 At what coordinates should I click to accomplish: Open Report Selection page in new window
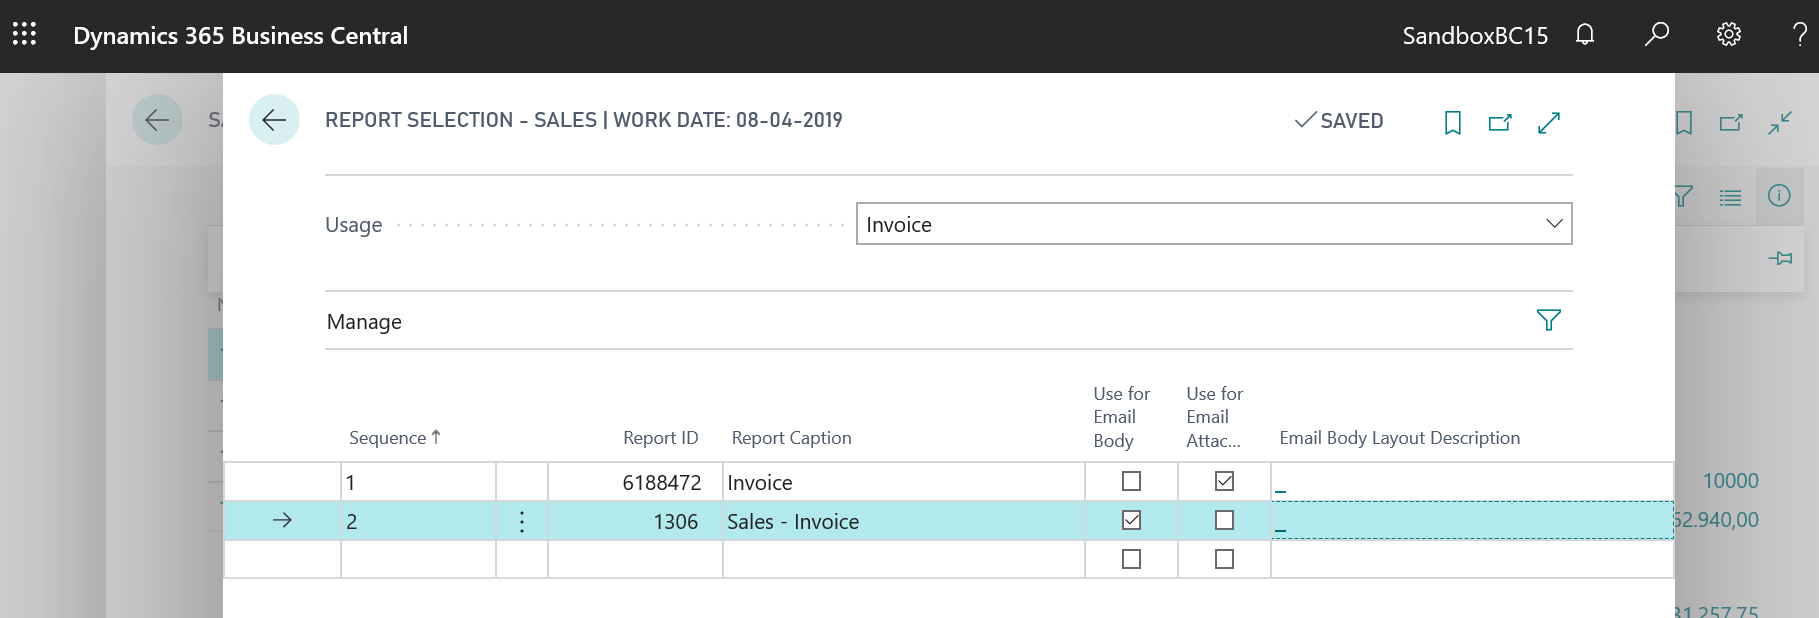tap(1500, 123)
